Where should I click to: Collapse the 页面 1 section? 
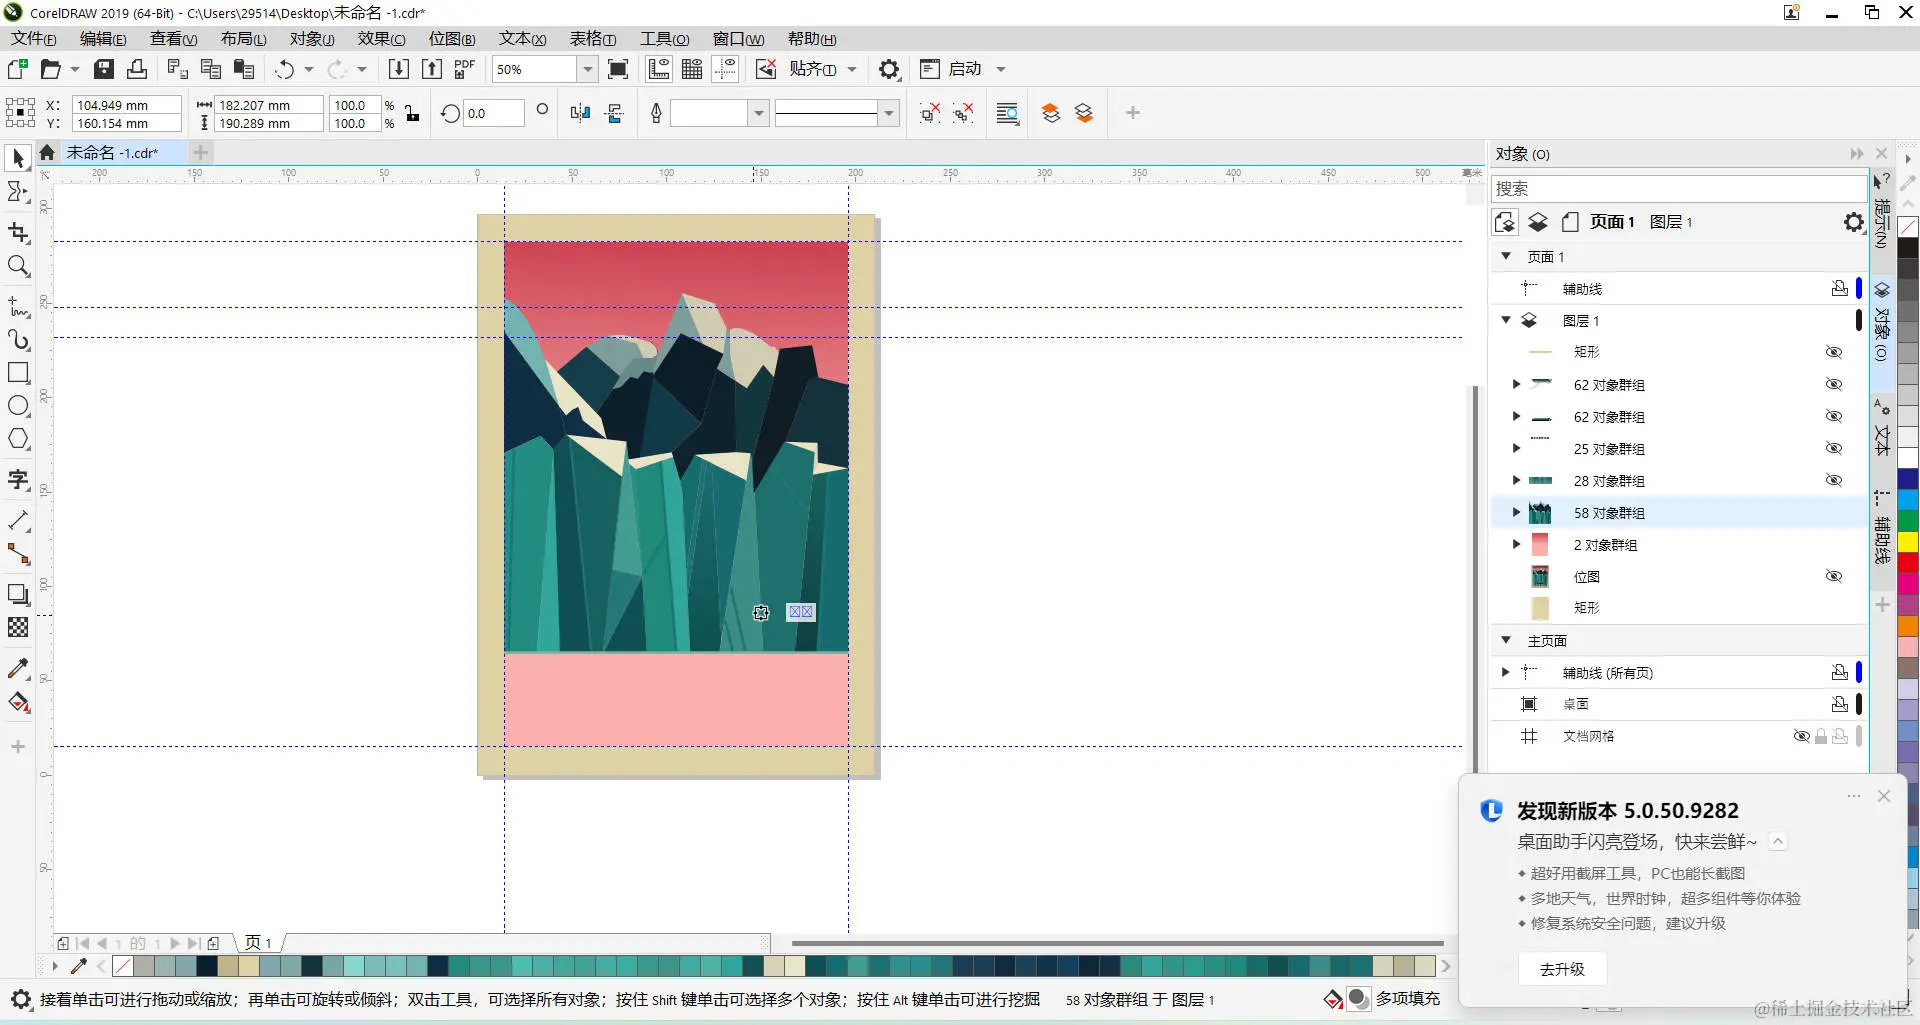[1507, 256]
